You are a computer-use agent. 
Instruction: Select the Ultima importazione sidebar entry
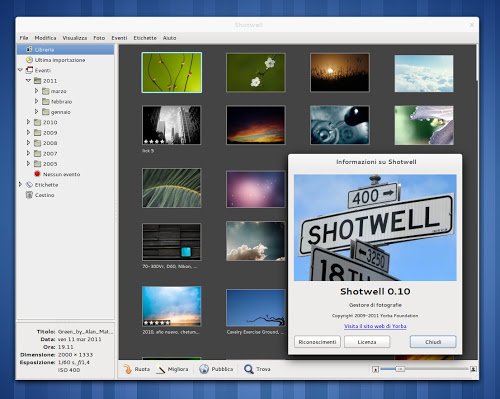pos(60,60)
